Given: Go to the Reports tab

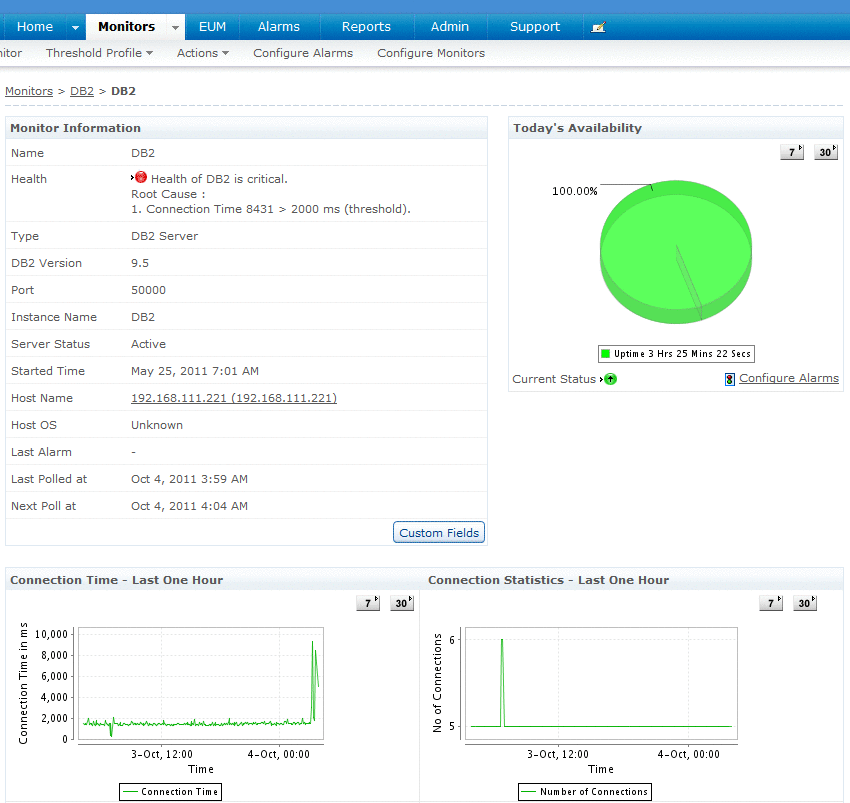Looking at the screenshot, I should (x=366, y=27).
